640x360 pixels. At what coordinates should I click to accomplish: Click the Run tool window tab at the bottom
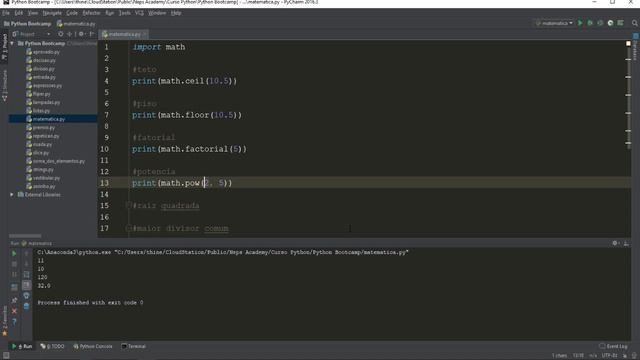pos(22,346)
